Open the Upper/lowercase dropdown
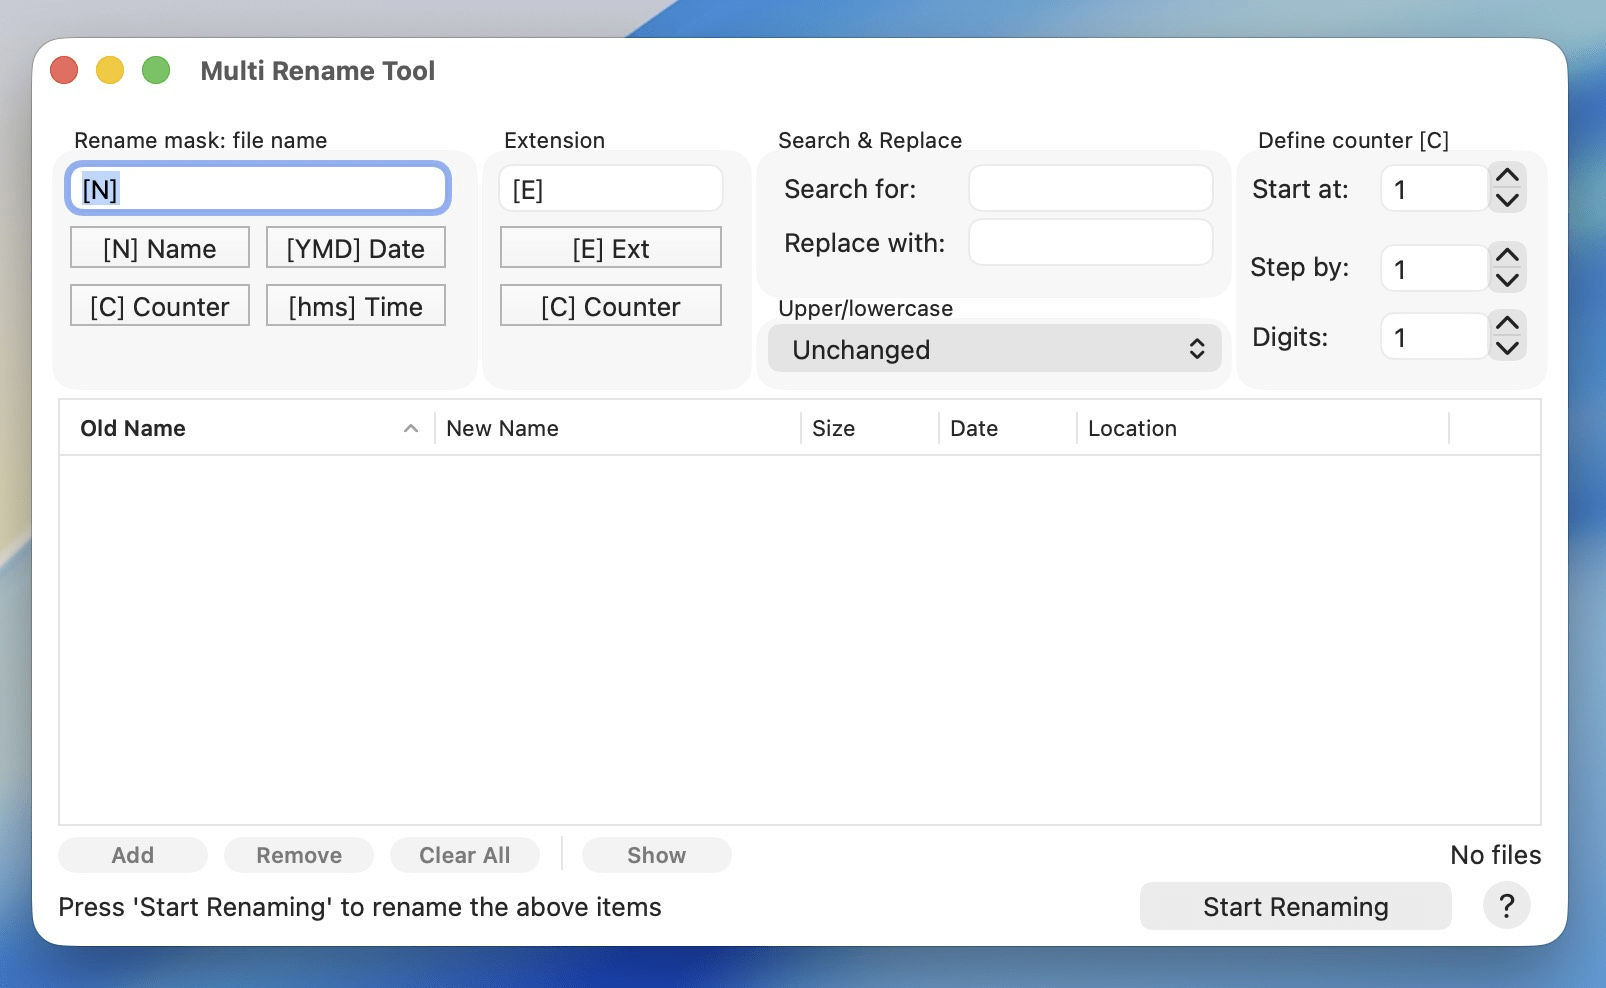Screen dimensions: 1606x988 click(x=994, y=349)
